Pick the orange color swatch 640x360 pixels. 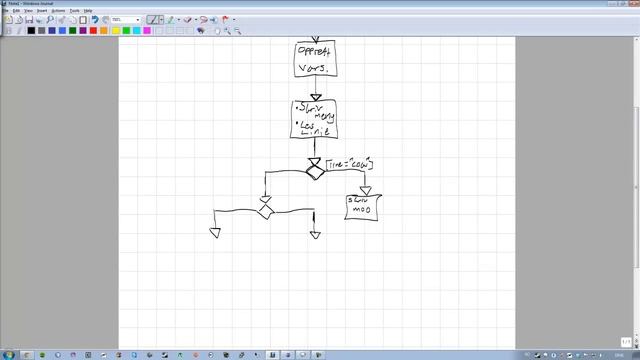(x=104, y=31)
